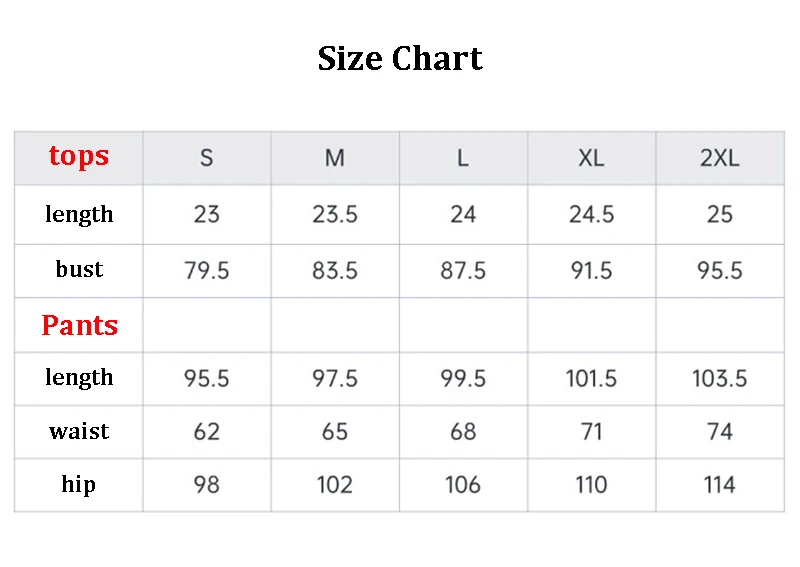The image size is (800, 567).
Task: Select the tops length value 23.5
Action: (x=335, y=214)
